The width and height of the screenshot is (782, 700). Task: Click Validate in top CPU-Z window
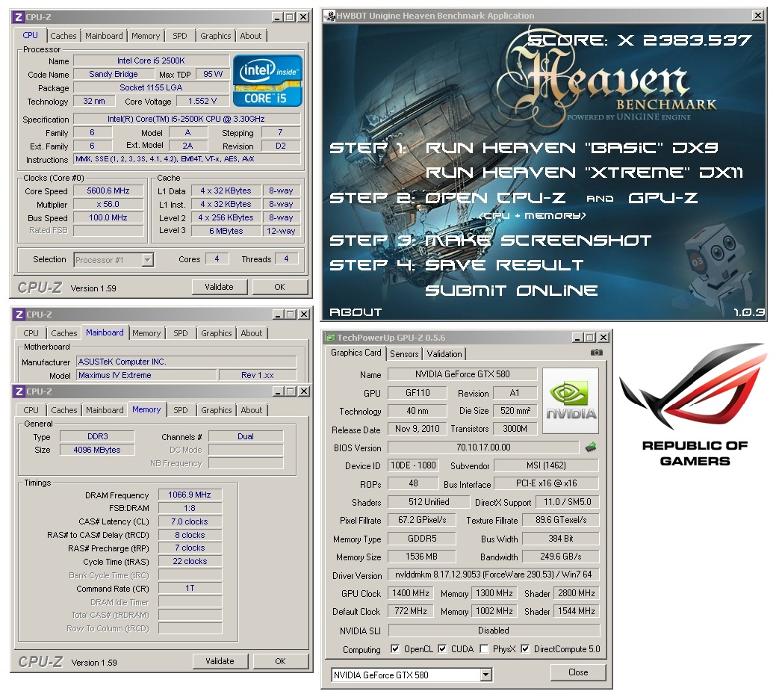coord(219,287)
